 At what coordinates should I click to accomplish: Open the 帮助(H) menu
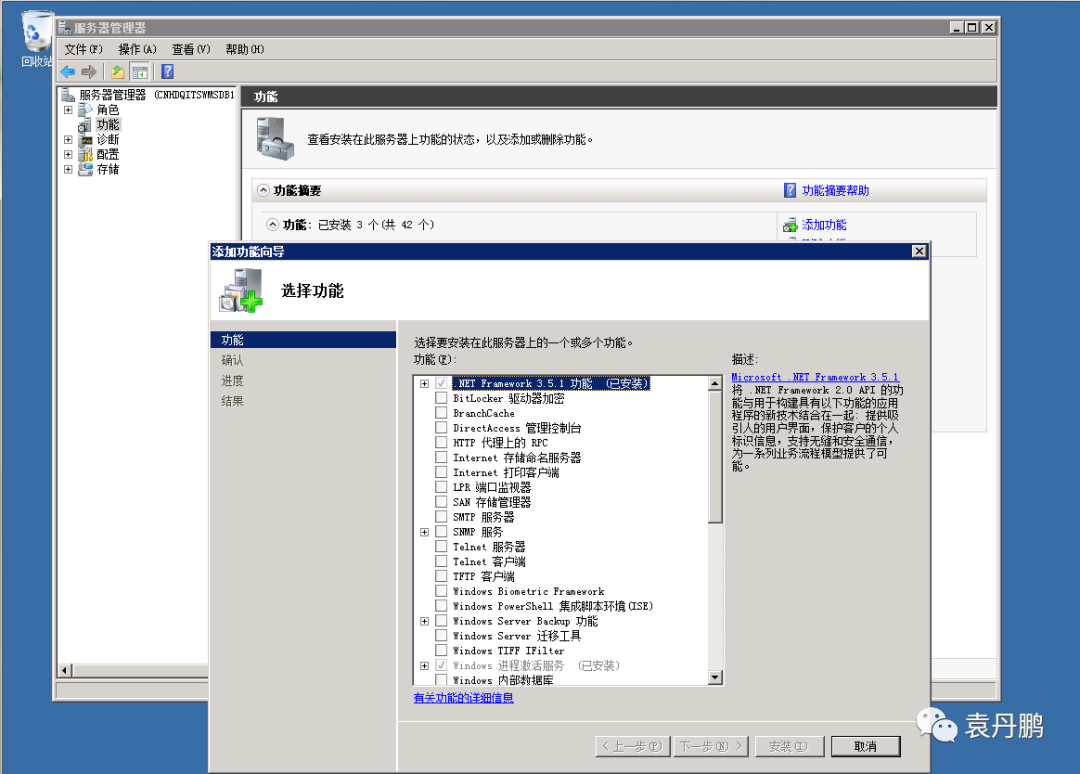pyautogui.click(x=245, y=49)
